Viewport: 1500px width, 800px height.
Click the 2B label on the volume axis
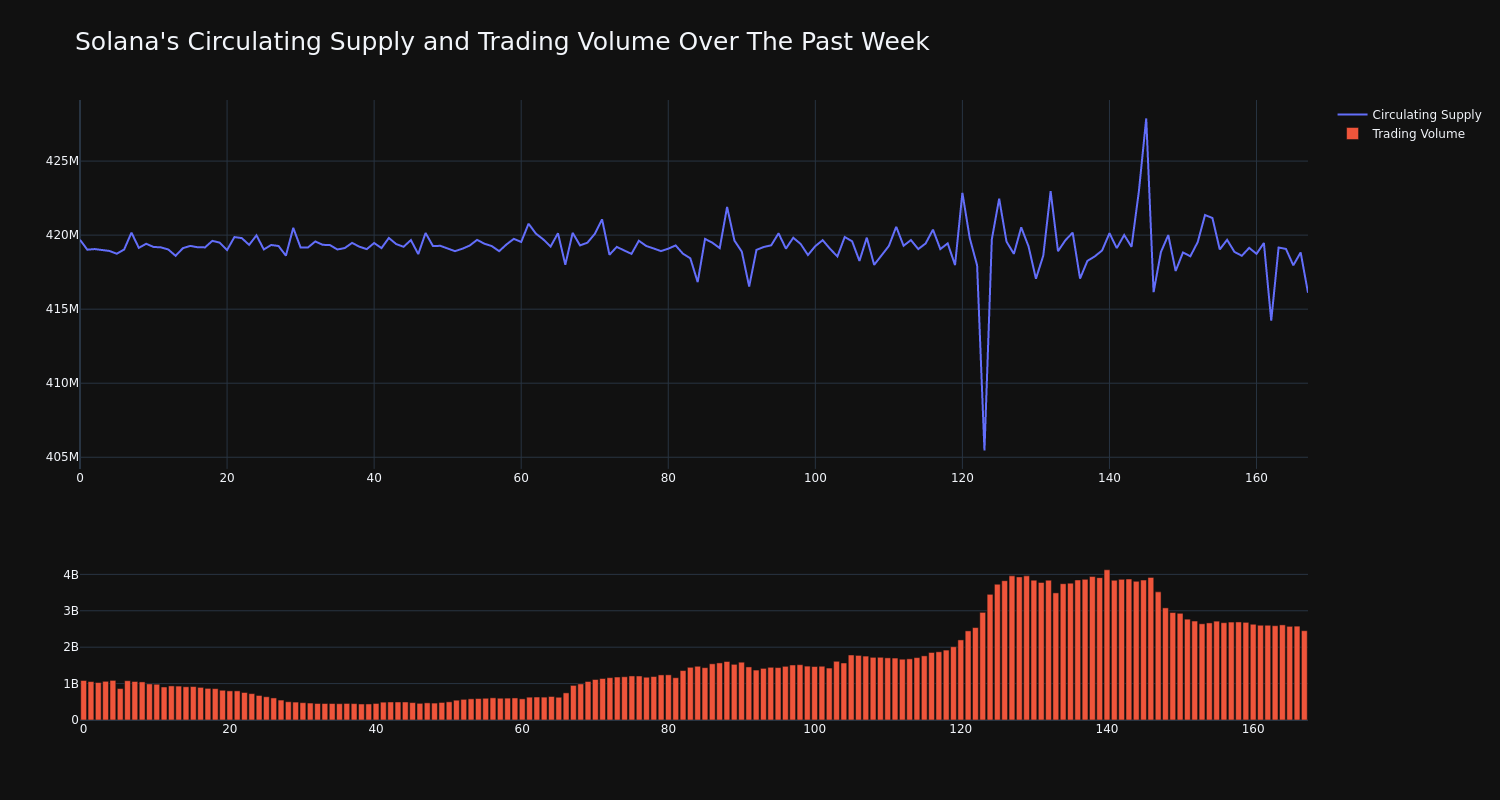pyautogui.click(x=71, y=647)
